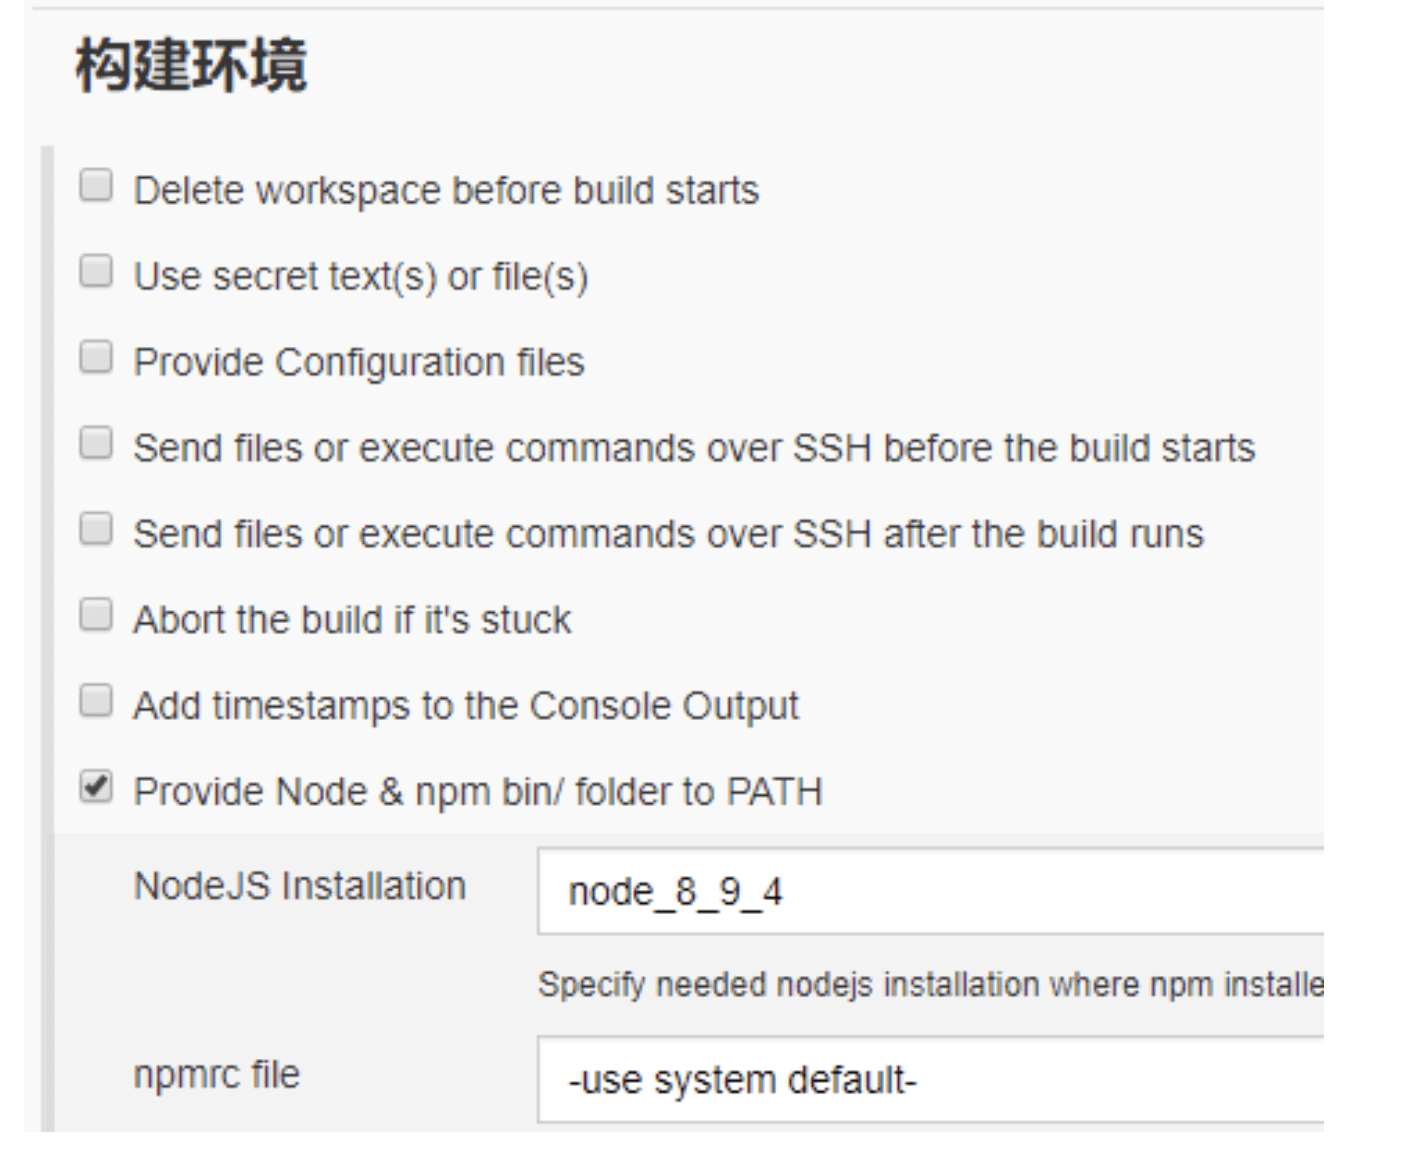Enable Delete workspace before build starts checkbox
The height and width of the screenshot is (1168, 1404).
click(x=96, y=185)
